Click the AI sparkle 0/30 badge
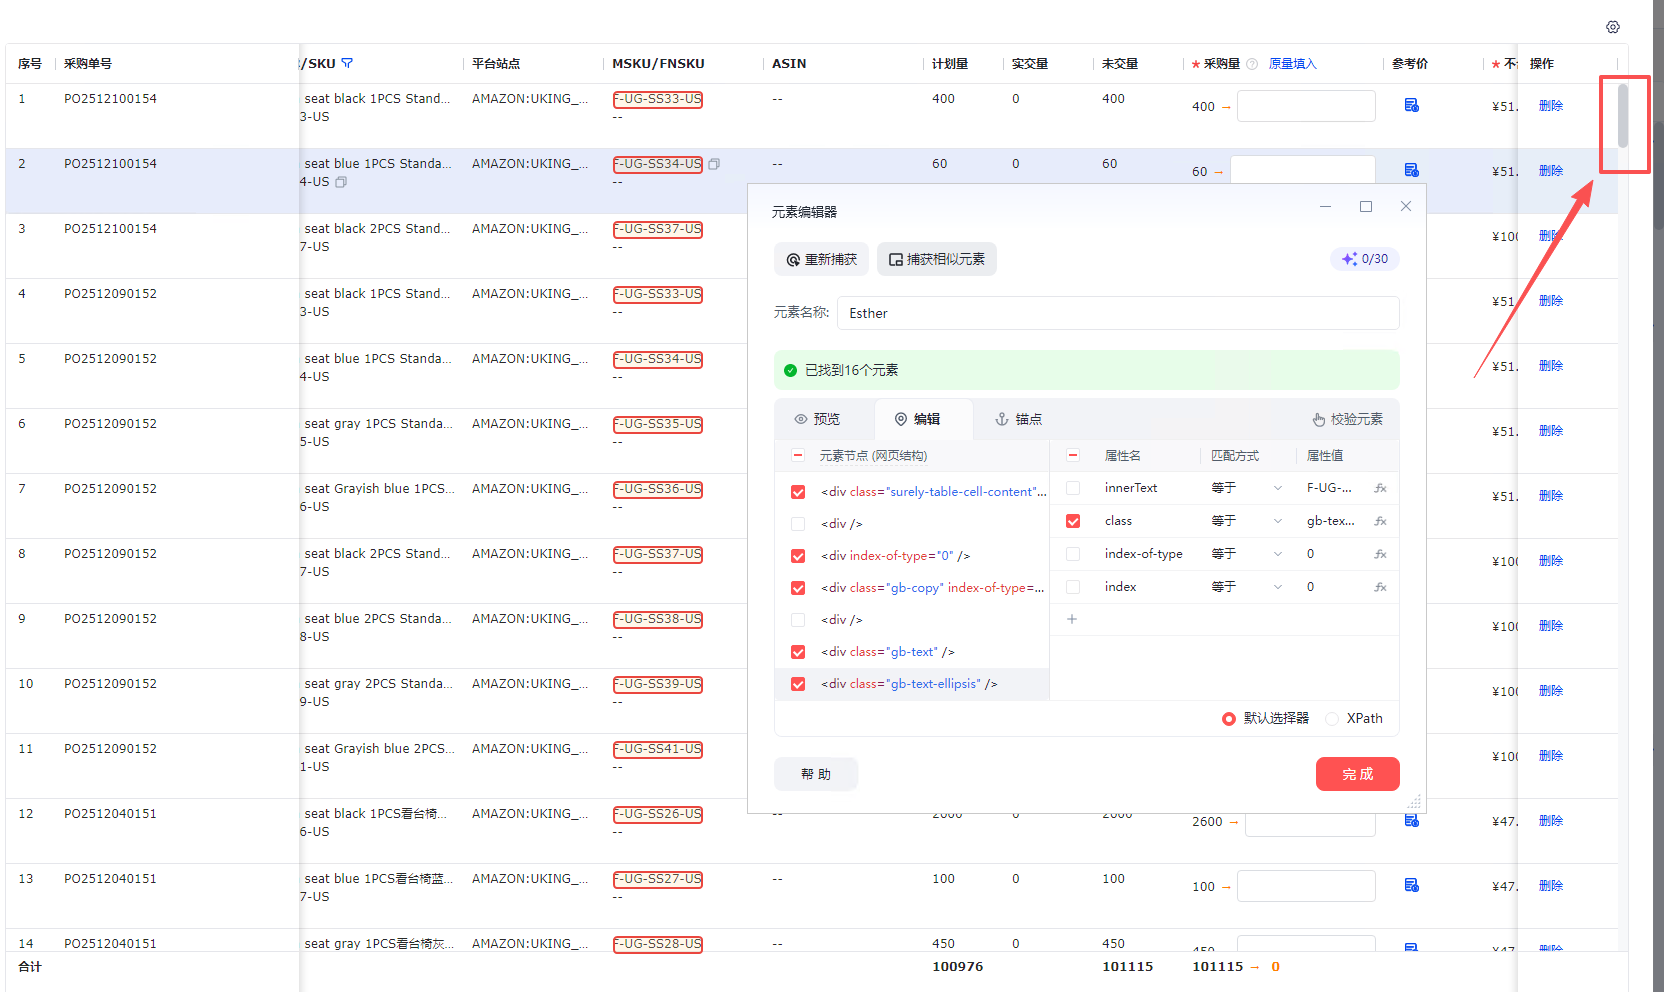The width and height of the screenshot is (1664, 992). (x=1365, y=259)
